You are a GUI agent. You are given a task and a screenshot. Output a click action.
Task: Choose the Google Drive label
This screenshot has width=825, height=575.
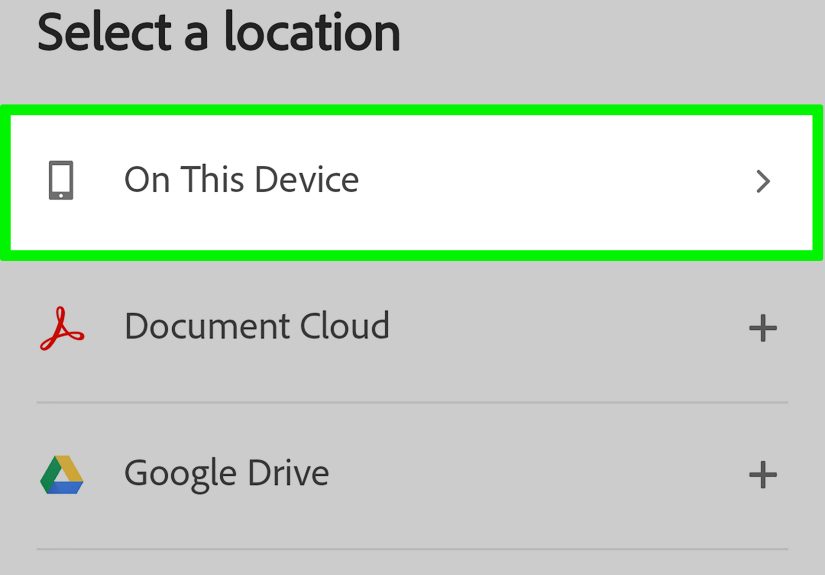(x=226, y=473)
